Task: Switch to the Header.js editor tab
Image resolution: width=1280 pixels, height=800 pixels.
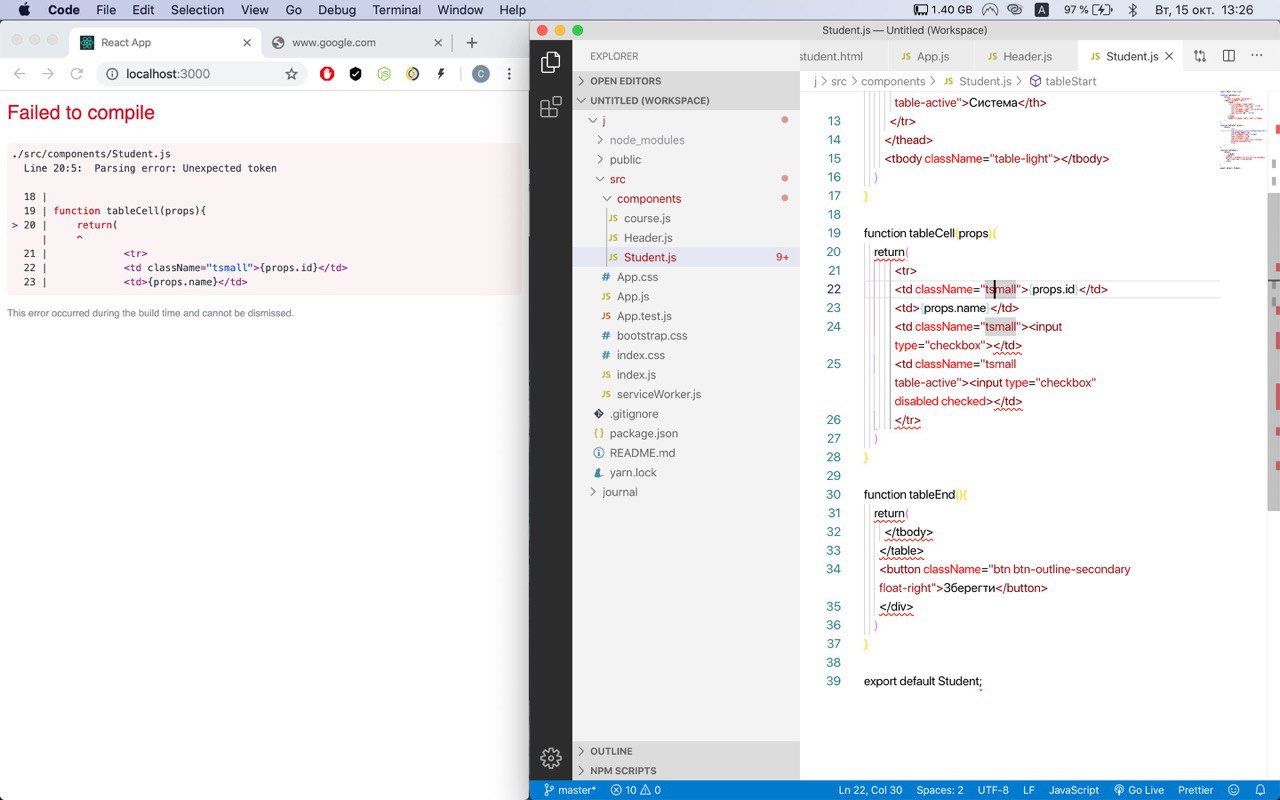Action: (1018, 56)
